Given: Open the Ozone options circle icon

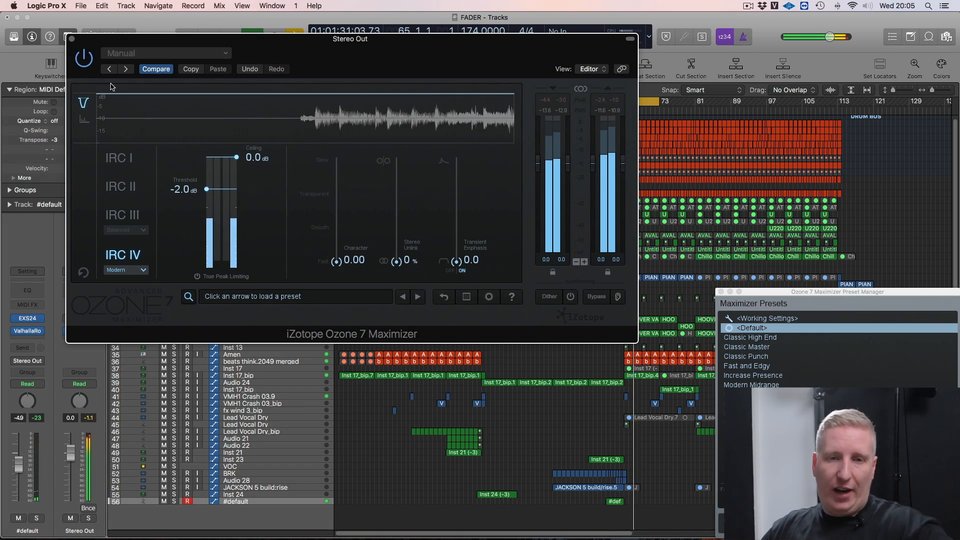Looking at the screenshot, I should (489, 296).
